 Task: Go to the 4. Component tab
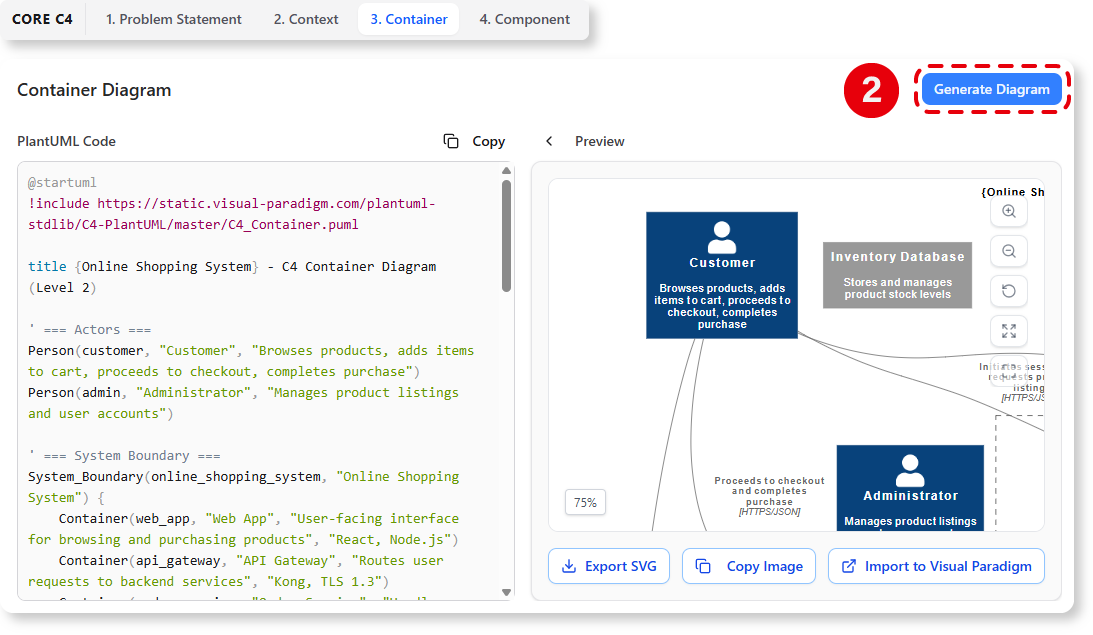click(524, 19)
